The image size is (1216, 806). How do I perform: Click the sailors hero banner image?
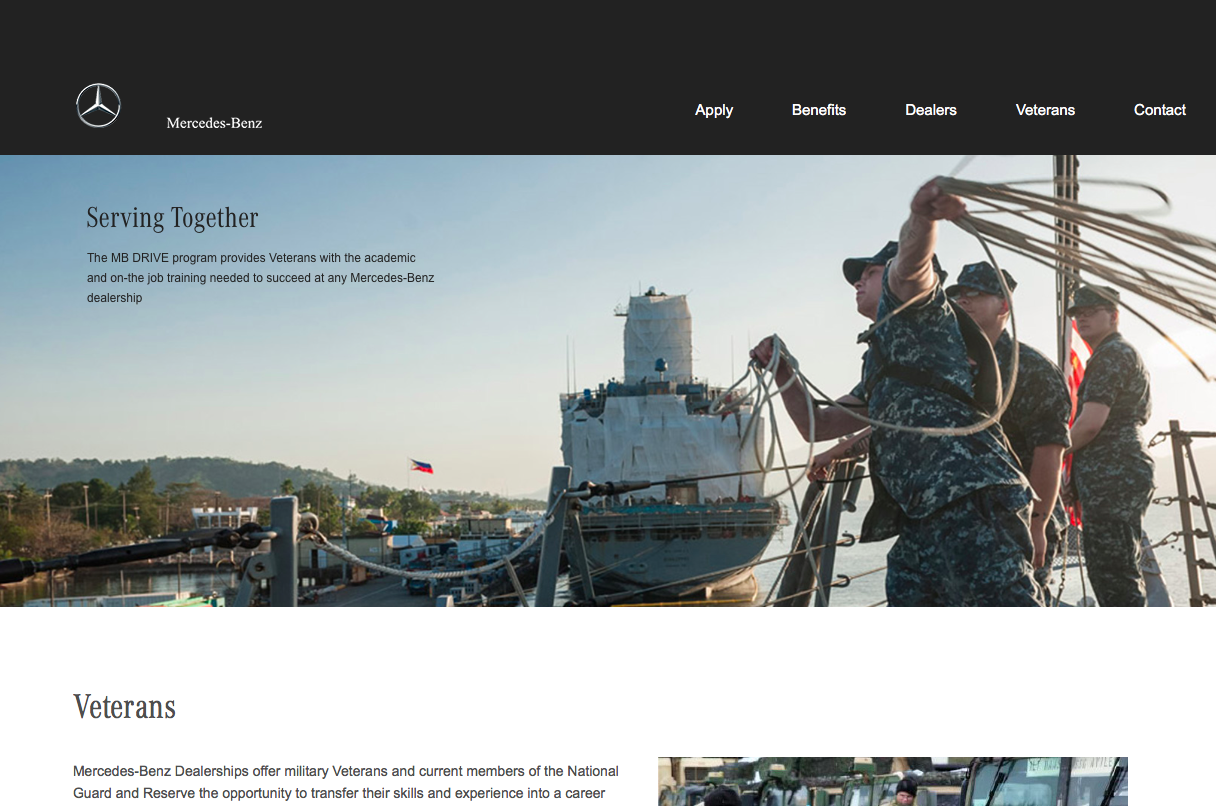tap(608, 381)
